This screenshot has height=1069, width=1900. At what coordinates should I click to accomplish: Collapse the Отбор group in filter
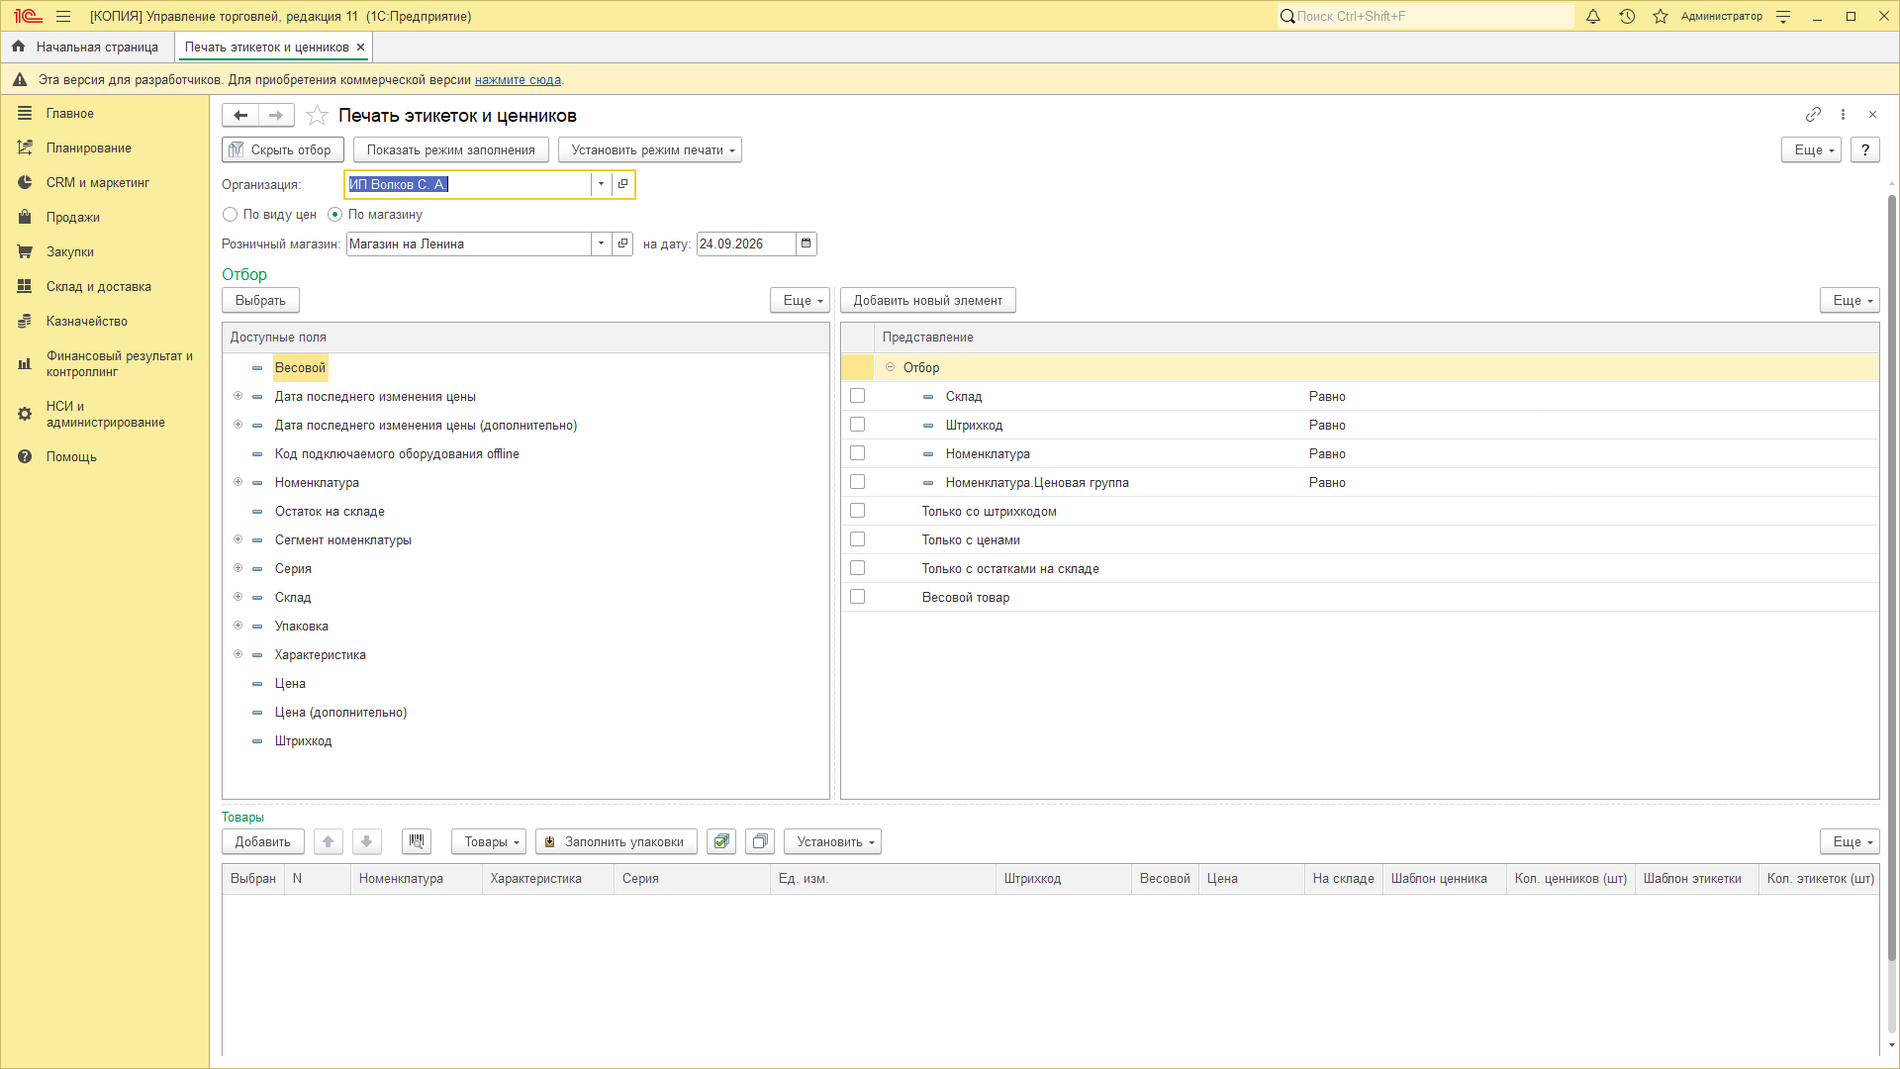pos(890,367)
